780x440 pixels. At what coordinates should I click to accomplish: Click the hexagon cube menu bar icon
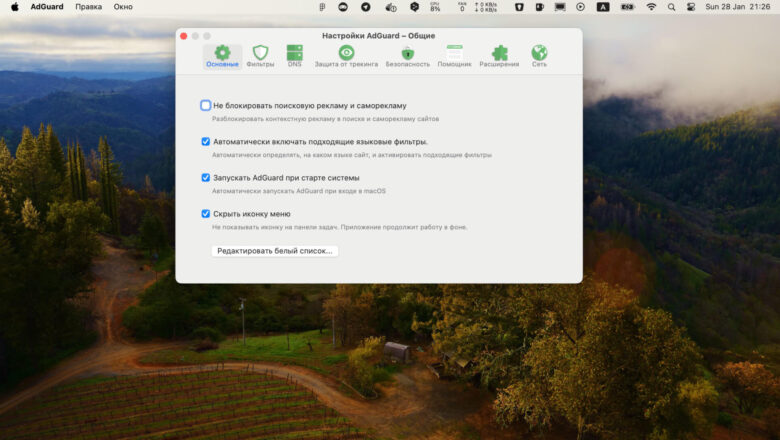pos(414,7)
